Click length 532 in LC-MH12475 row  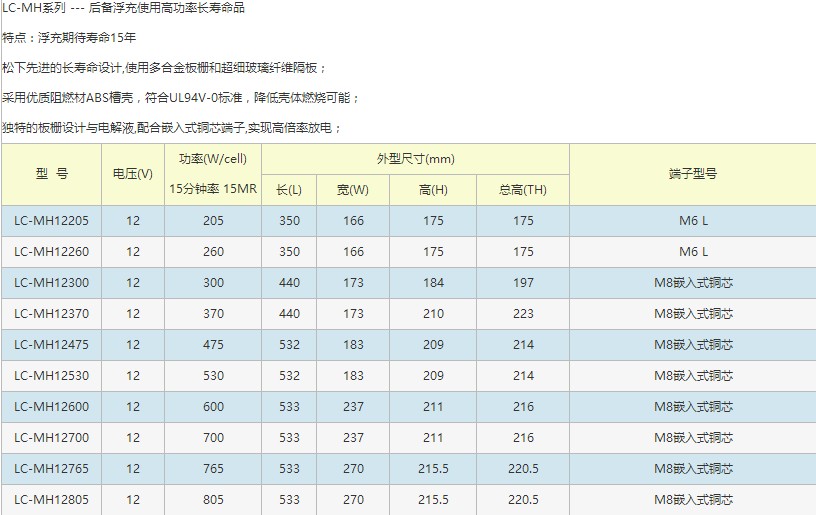point(289,344)
